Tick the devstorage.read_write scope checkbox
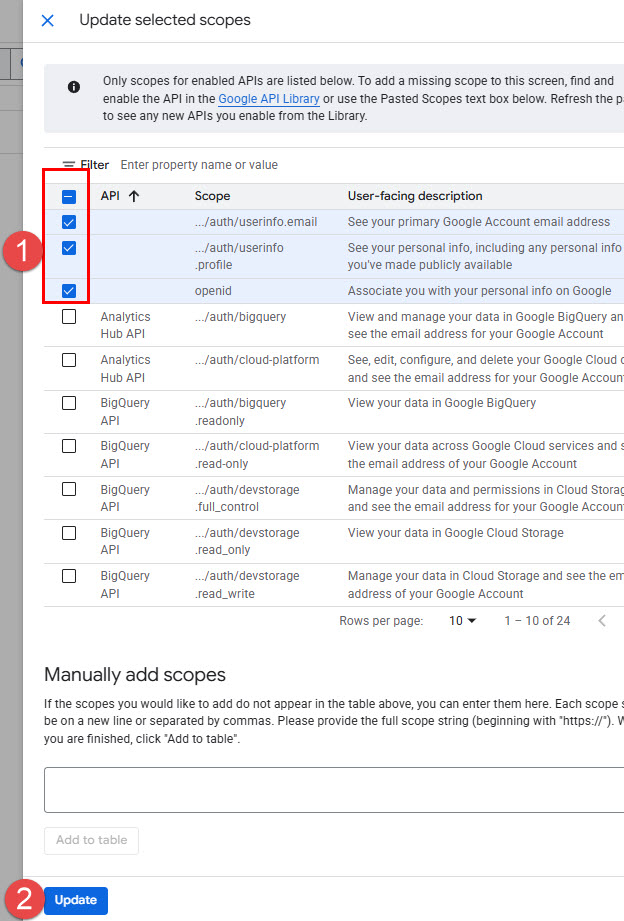This screenshot has width=624, height=921. click(69, 576)
